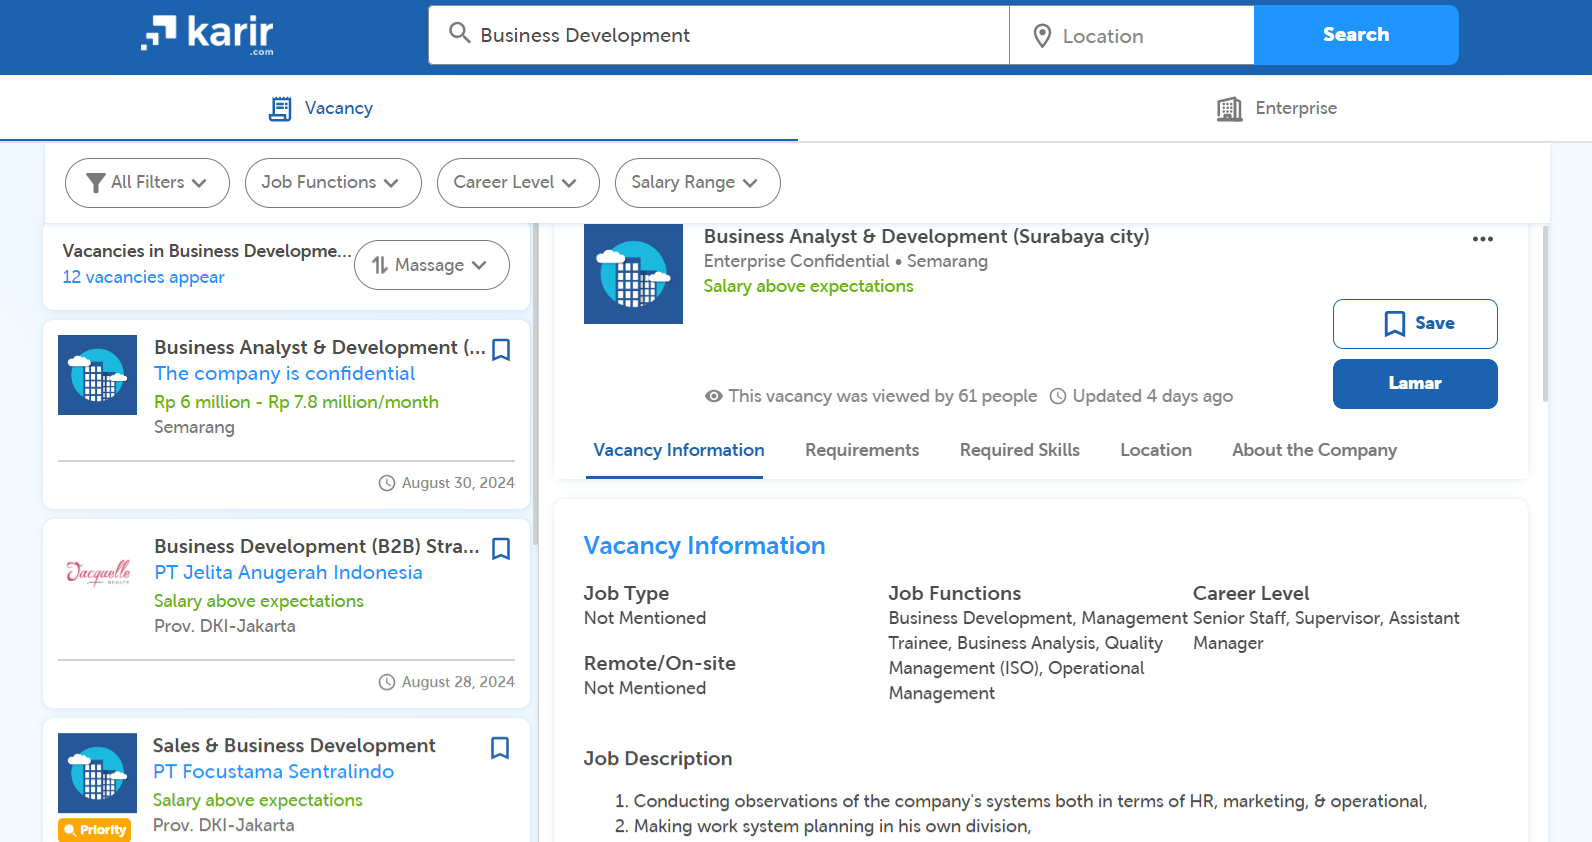The image size is (1592, 842).
Task: Click the sort arrows icon beside Massage
Action: 380,265
